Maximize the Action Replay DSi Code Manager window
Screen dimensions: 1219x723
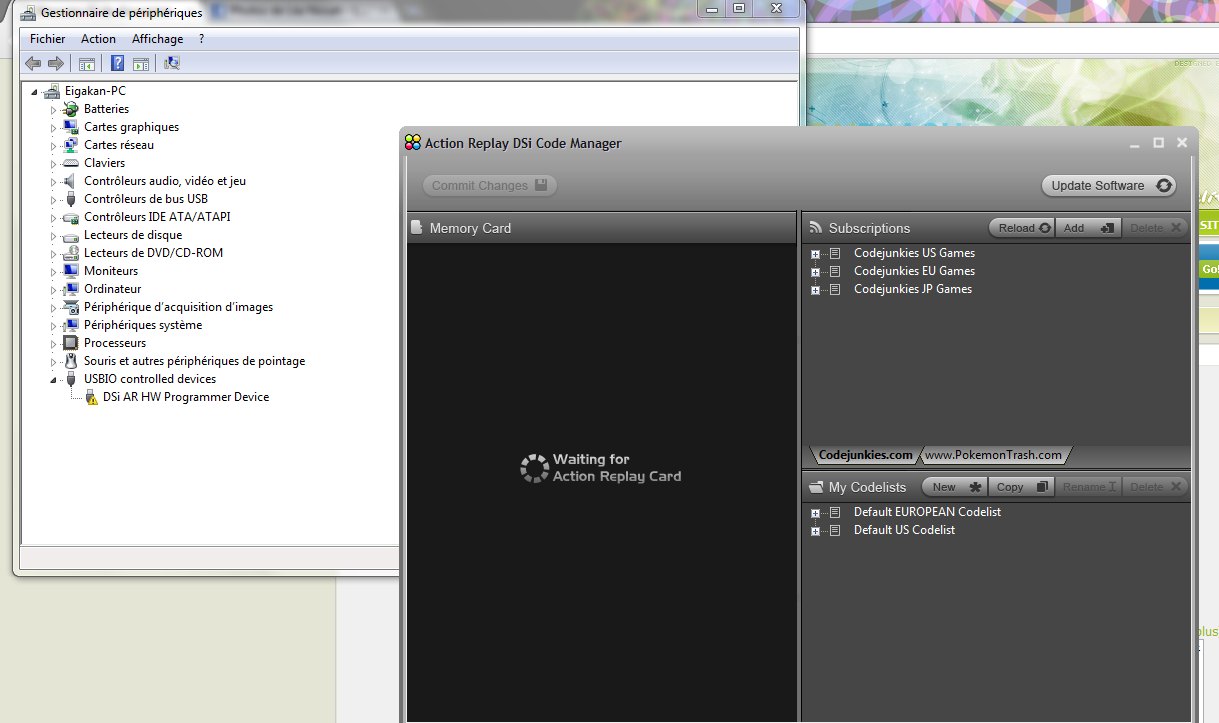pyautogui.click(x=1159, y=143)
